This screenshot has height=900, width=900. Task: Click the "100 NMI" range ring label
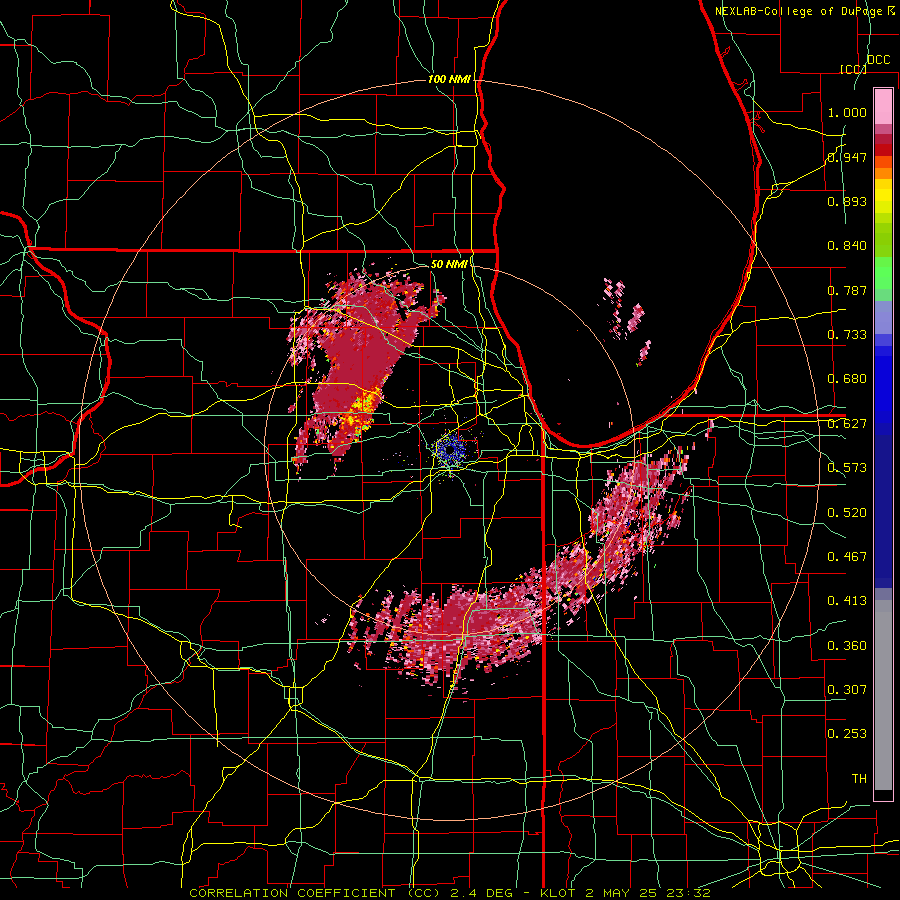(x=449, y=79)
